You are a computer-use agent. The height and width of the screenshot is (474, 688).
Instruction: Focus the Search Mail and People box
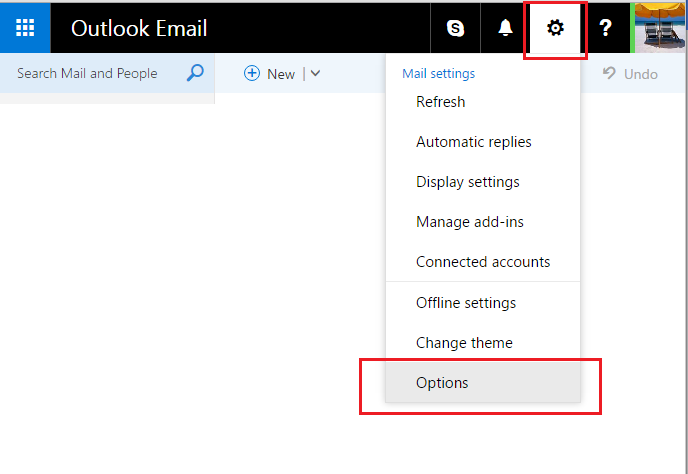point(107,73)
